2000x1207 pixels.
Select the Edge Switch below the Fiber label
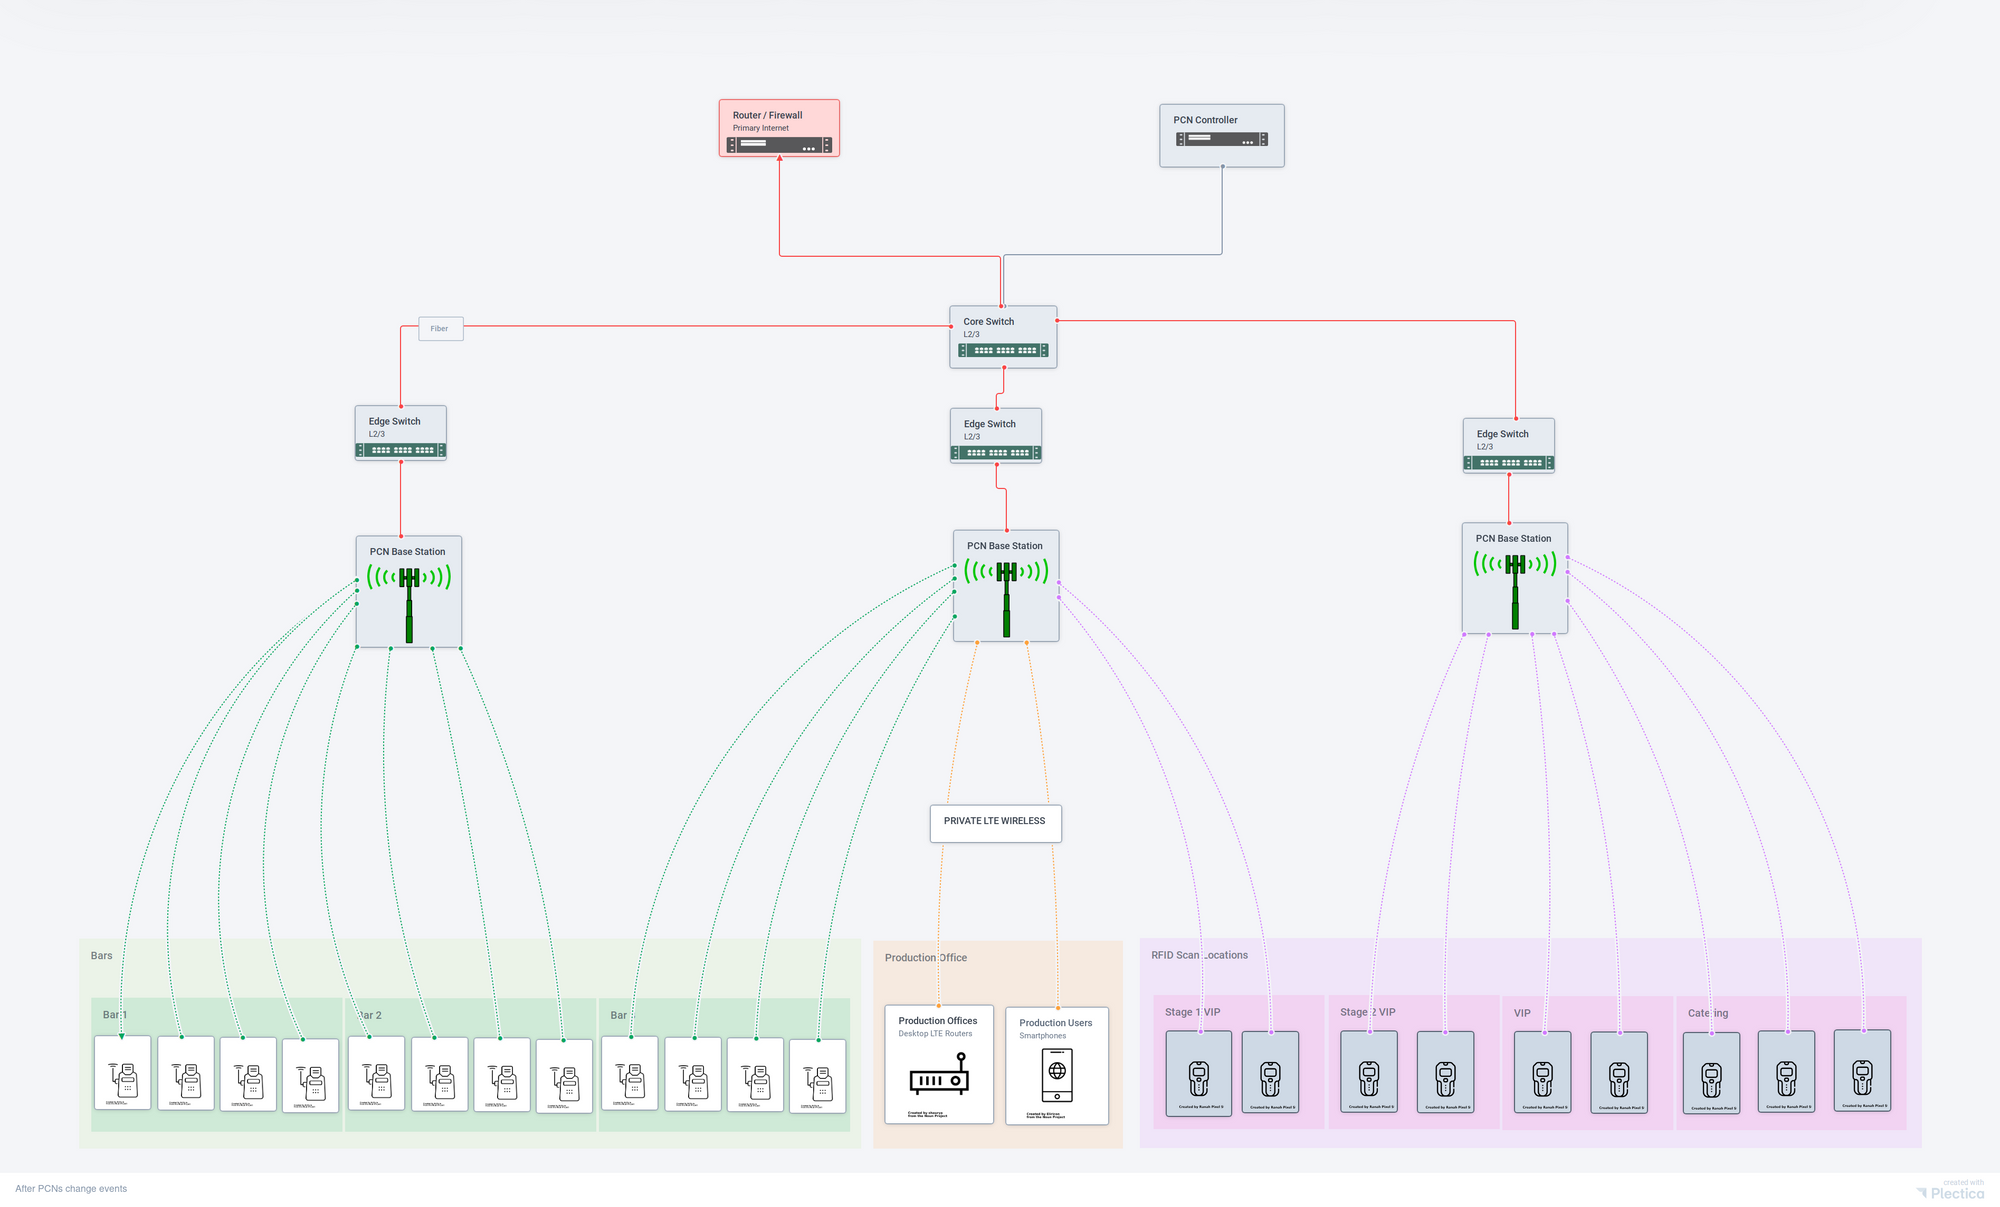click(x=401, y=433)
